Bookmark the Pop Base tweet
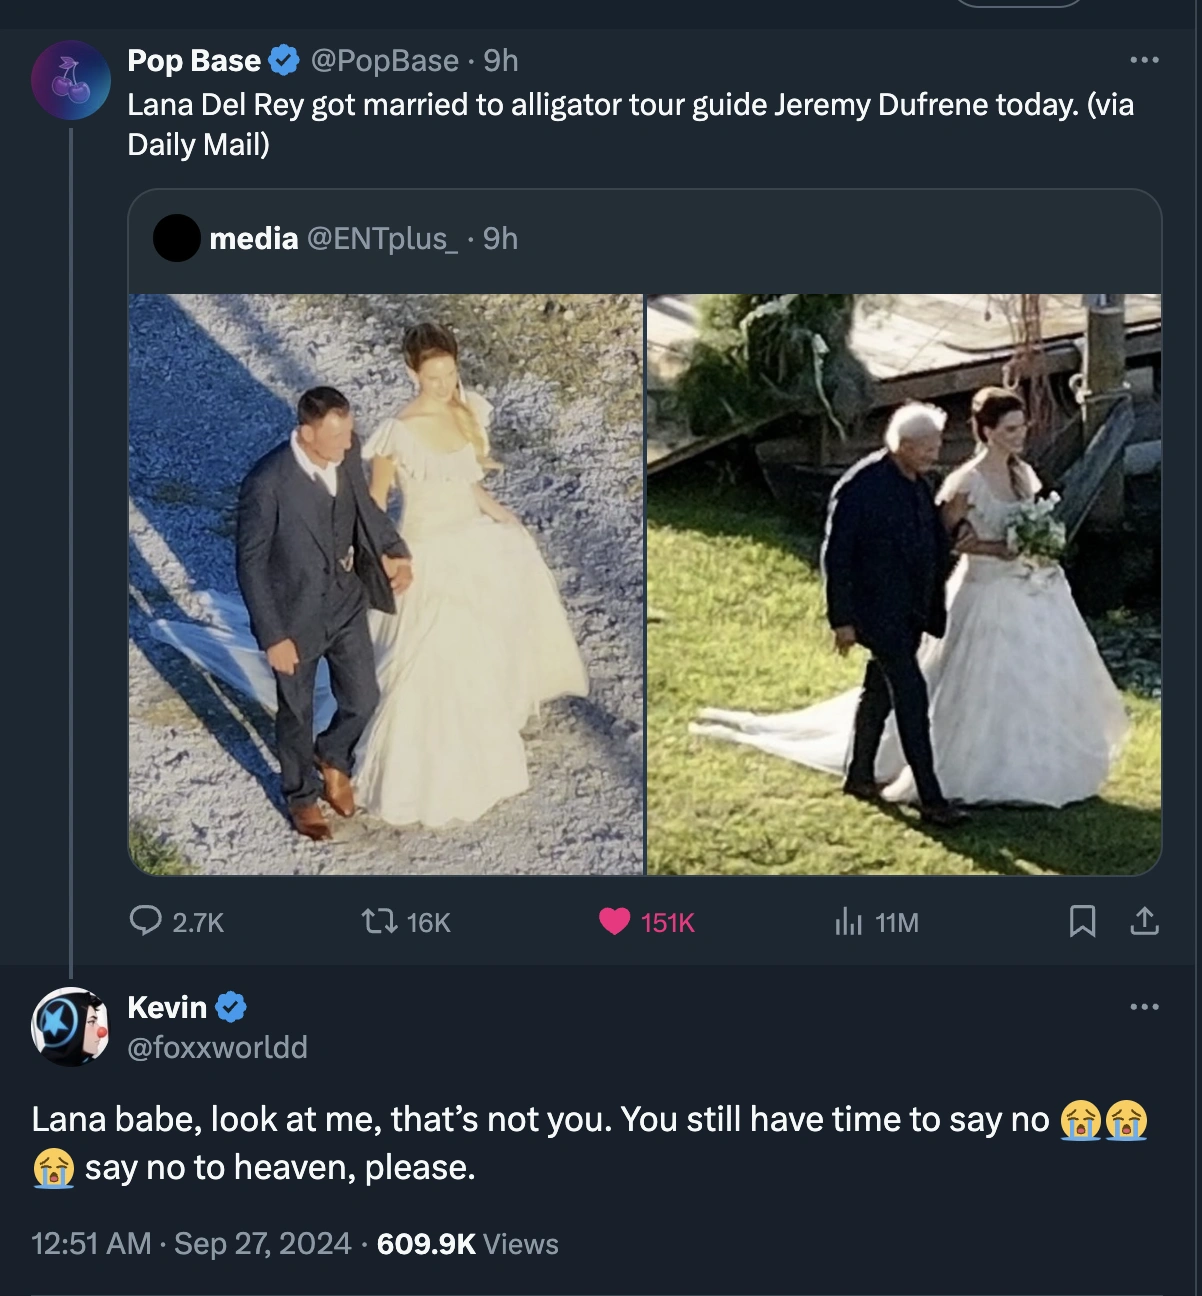Viewport: 1202px width, 1296px height. pyautogui.click(x=1082, y=921)
